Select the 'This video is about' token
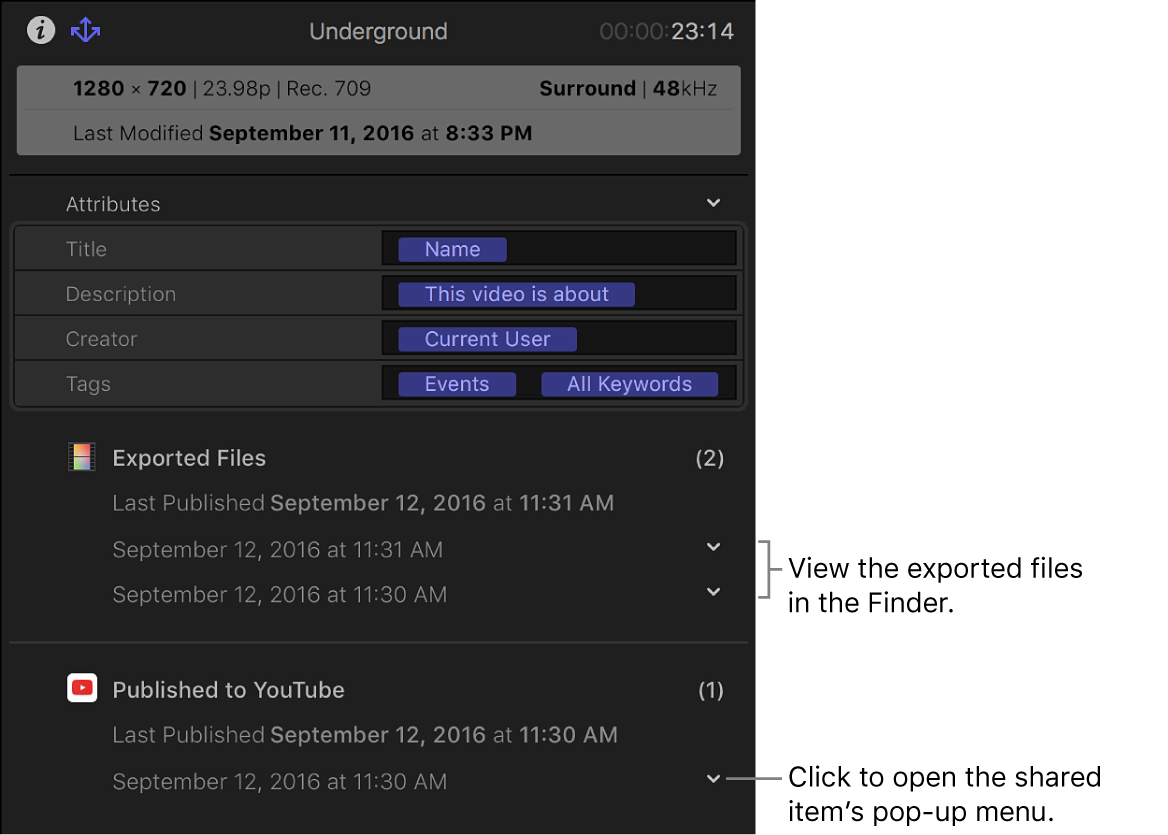Screen dimensions: 1168x835 [516, 294]
